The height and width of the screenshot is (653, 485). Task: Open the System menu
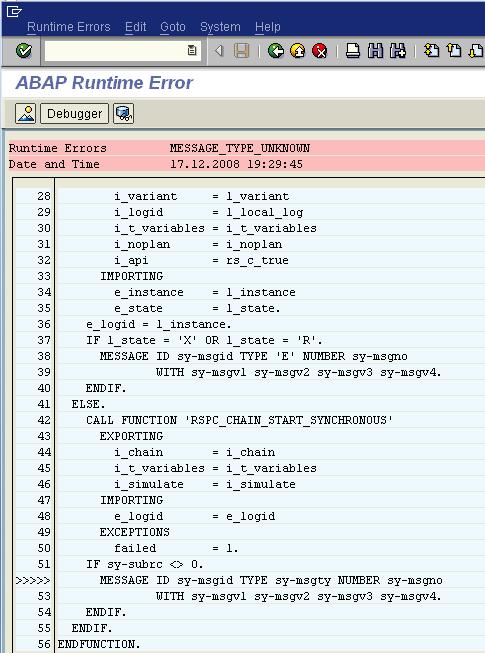coord(220,27)
